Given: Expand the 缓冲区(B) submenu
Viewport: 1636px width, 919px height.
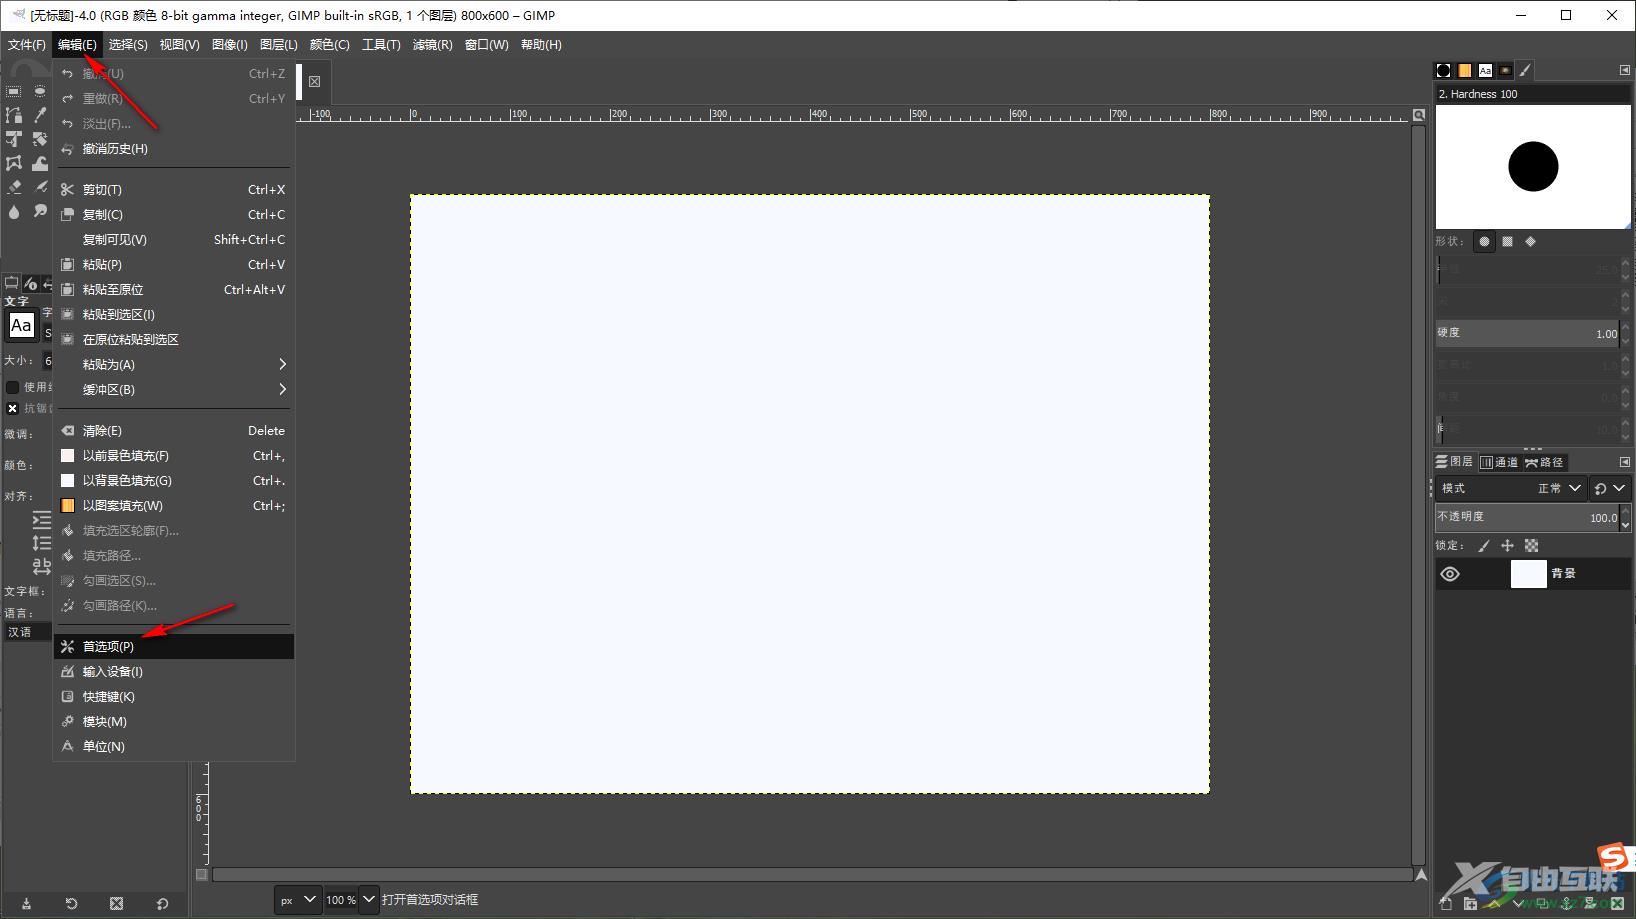Looking at the screenshot, I should click(174, 389).
